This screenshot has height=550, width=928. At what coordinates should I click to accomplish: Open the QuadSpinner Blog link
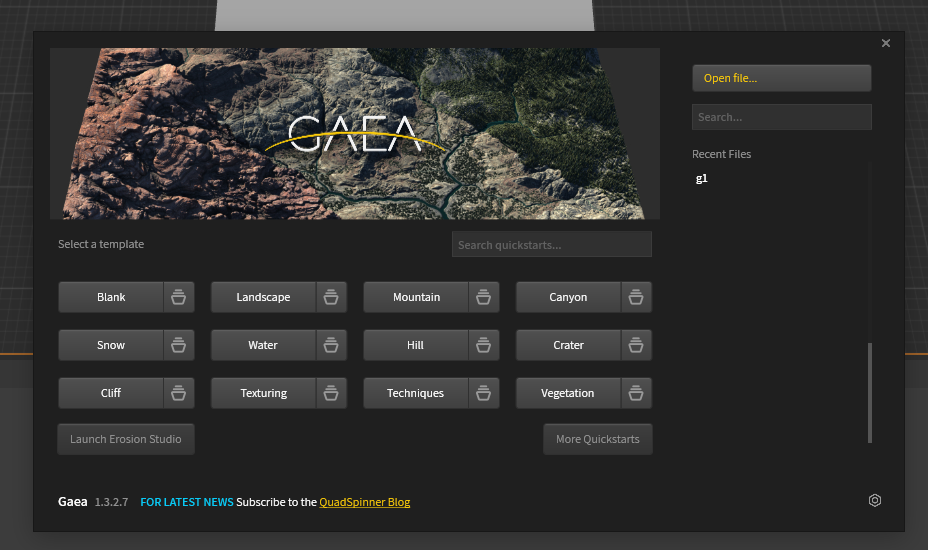tap(364, 502)
